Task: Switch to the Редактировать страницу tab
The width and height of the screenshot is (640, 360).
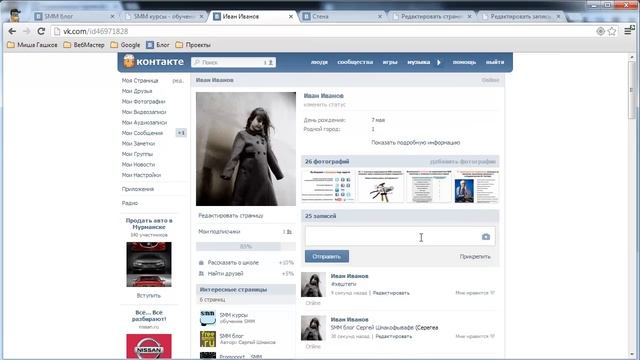Action: [x=432, y=16]
